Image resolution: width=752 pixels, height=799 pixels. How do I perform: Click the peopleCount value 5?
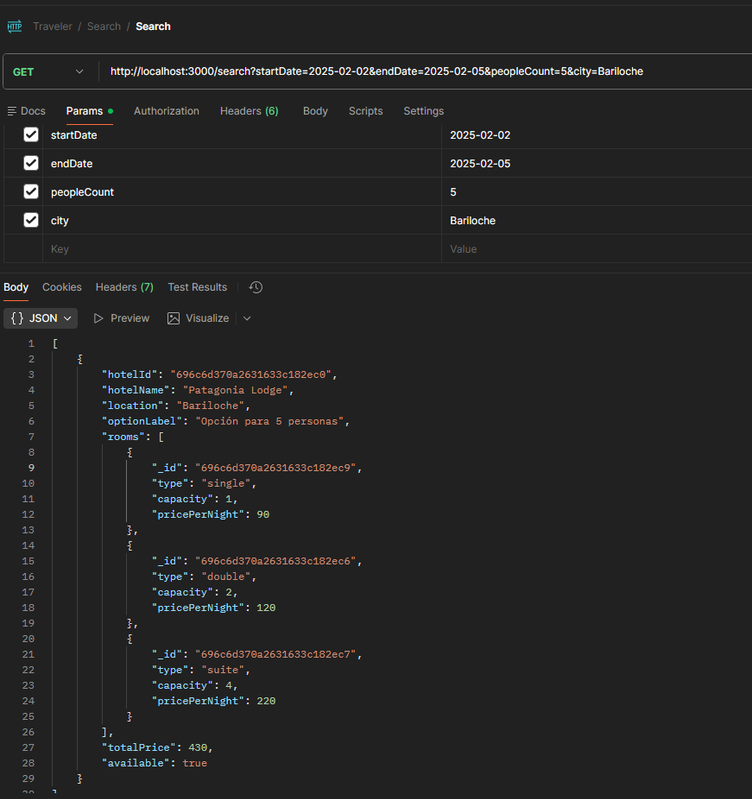pos(453,192)
